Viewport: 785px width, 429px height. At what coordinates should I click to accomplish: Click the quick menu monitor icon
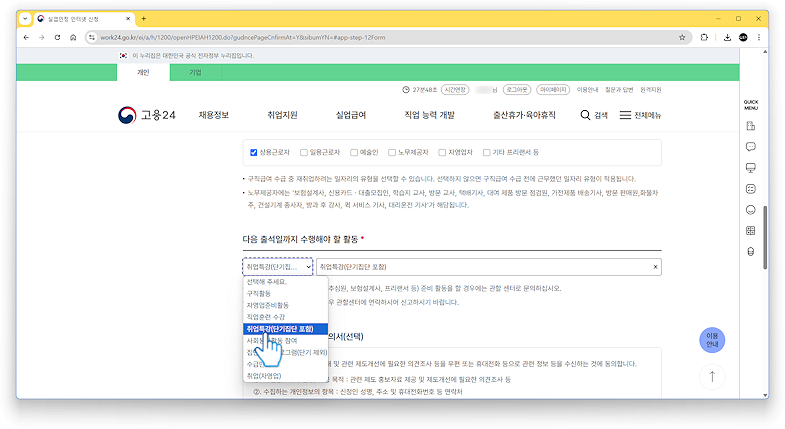pos(750,168)
